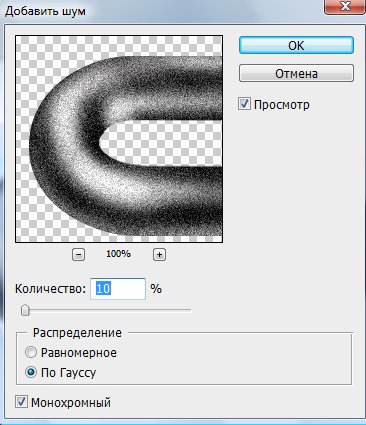Image resolution: width=366 pixels, height=425 pixels.
Task: Confirm noise settings with OK button
Action: pos(296,45)
